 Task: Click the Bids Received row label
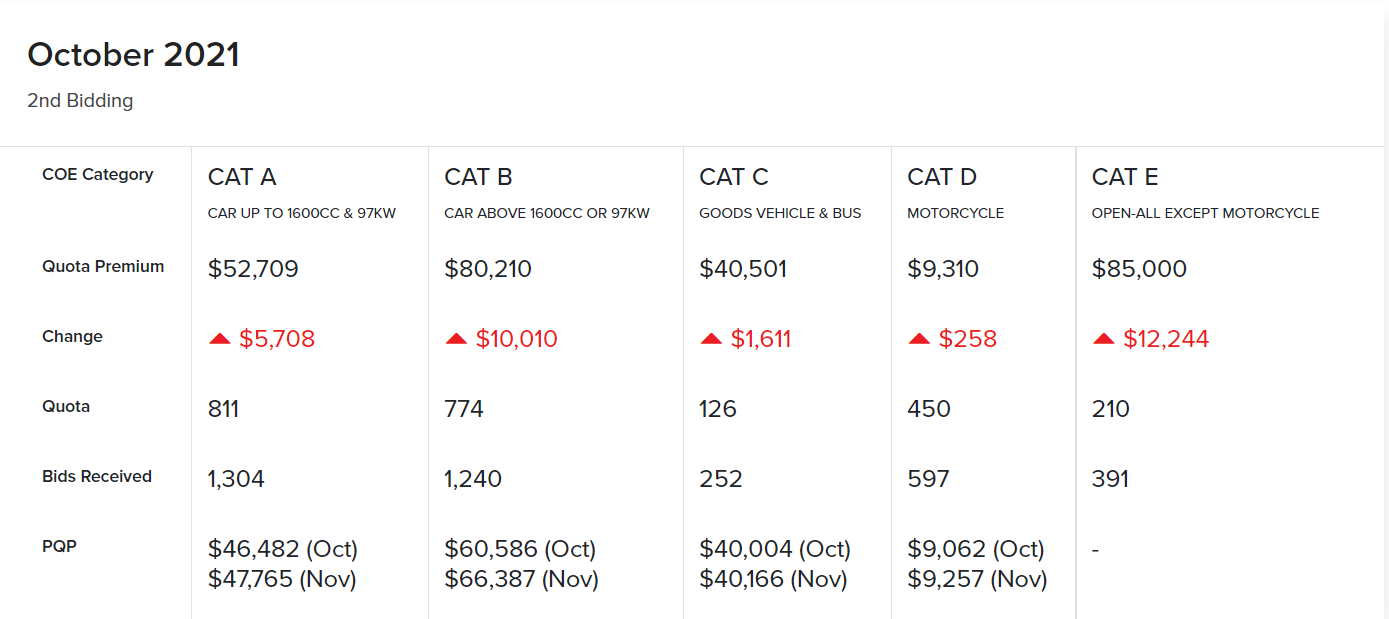point(97,477)
